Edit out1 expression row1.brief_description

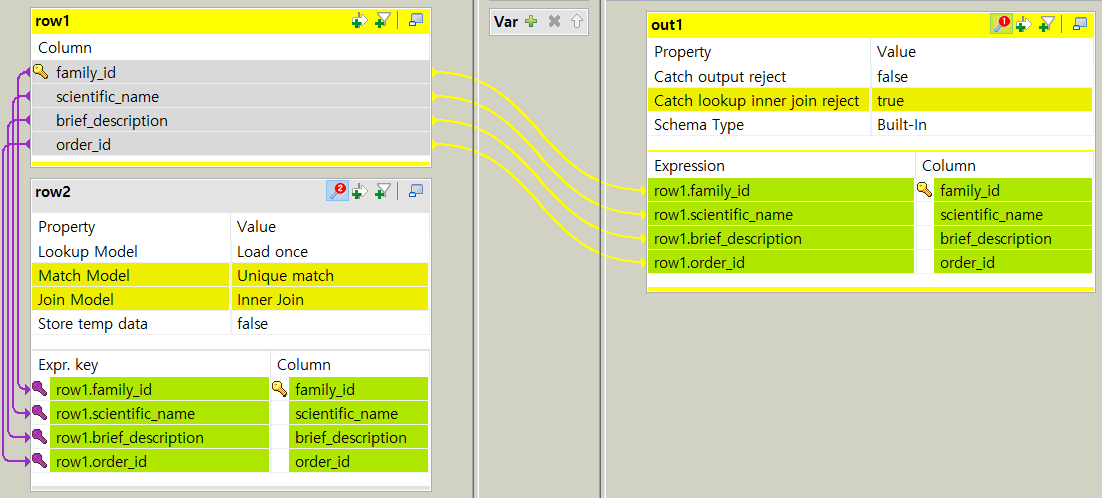pos(781,238)
